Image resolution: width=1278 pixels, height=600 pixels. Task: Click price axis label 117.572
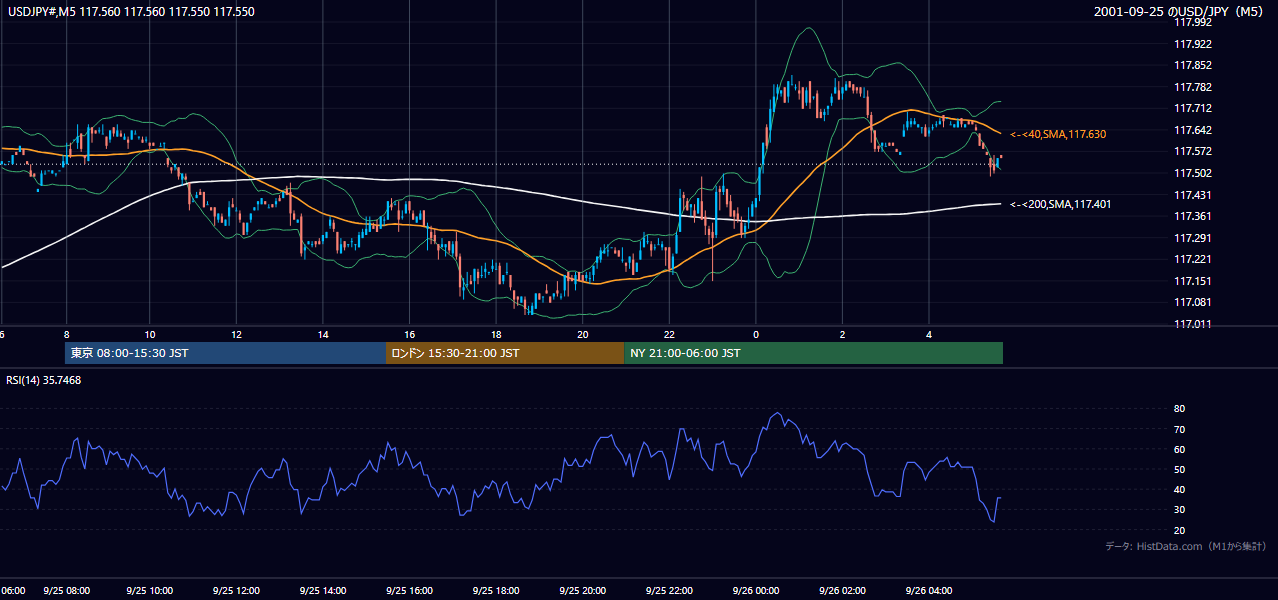[x=1193, y=151]
